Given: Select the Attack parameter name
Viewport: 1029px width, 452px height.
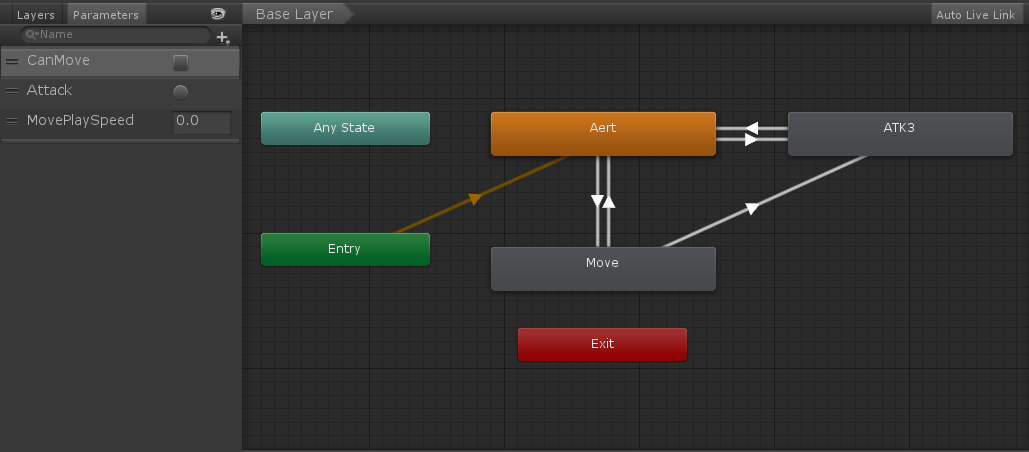Looking at the screenshot, I should click(49, 91).
